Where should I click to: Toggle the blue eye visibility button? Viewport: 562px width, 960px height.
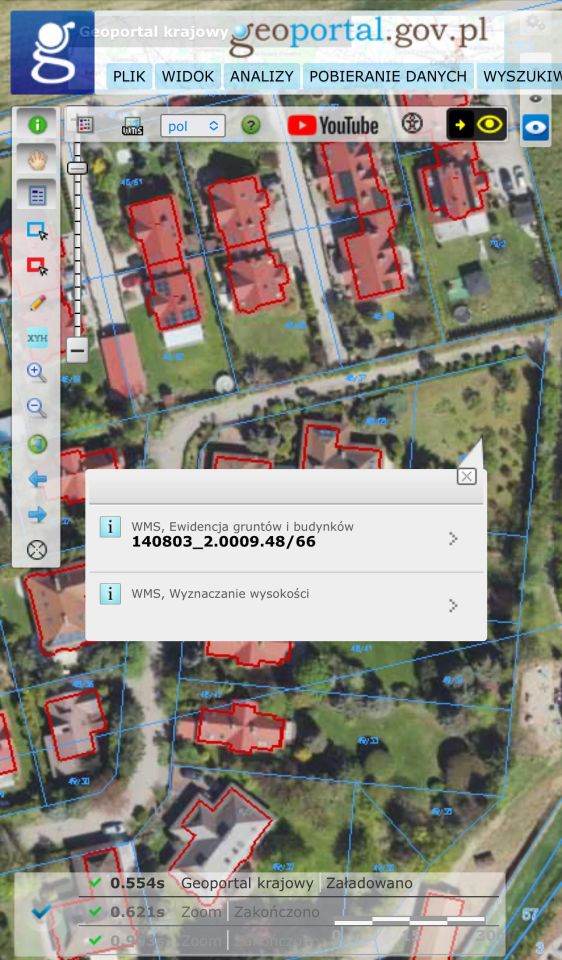[536, 127]
